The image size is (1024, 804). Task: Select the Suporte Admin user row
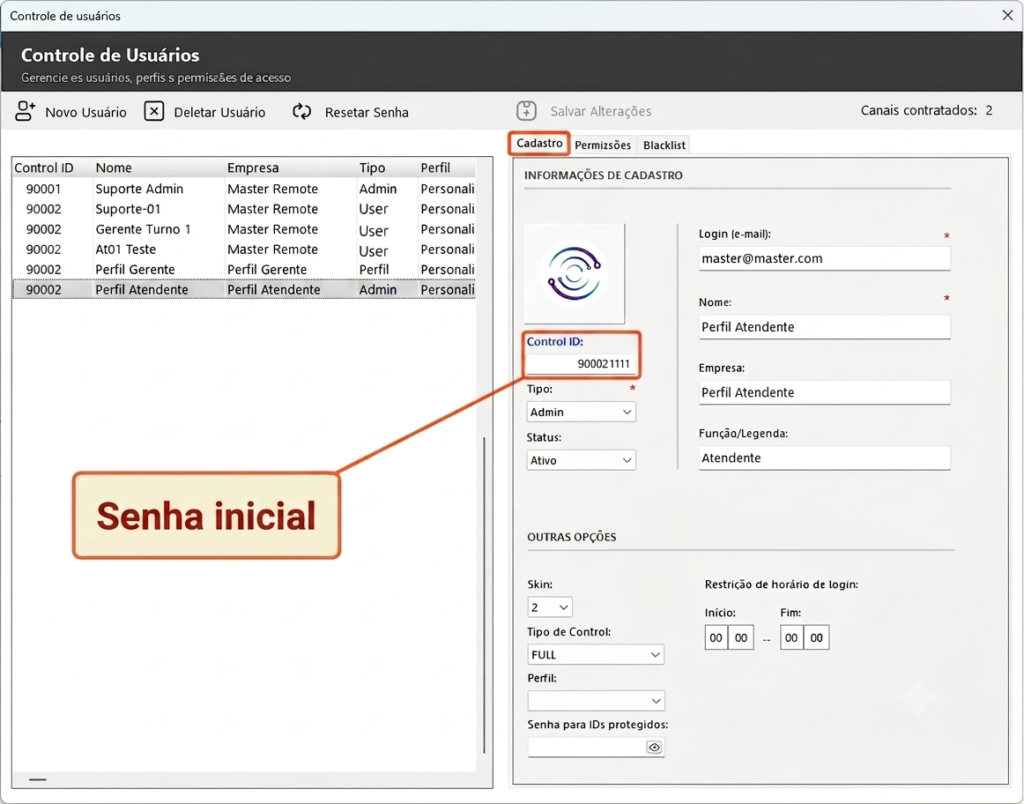(244, 189)
